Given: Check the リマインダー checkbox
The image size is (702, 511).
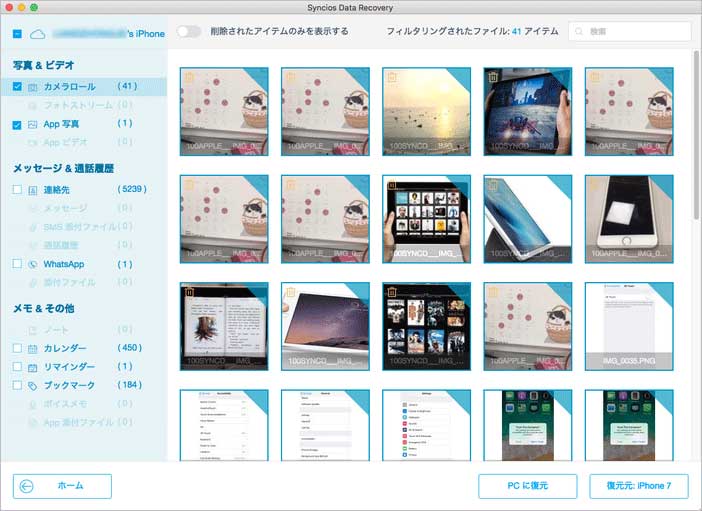Looking at the screenshot, I should point(17,367).
